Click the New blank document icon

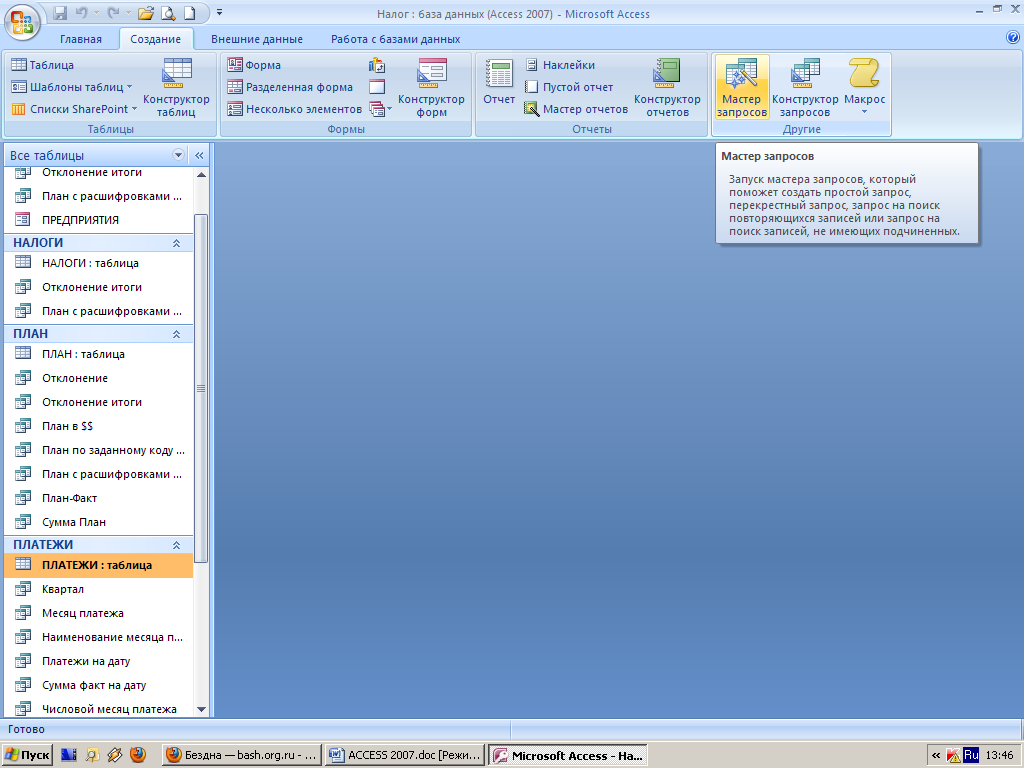189,12
